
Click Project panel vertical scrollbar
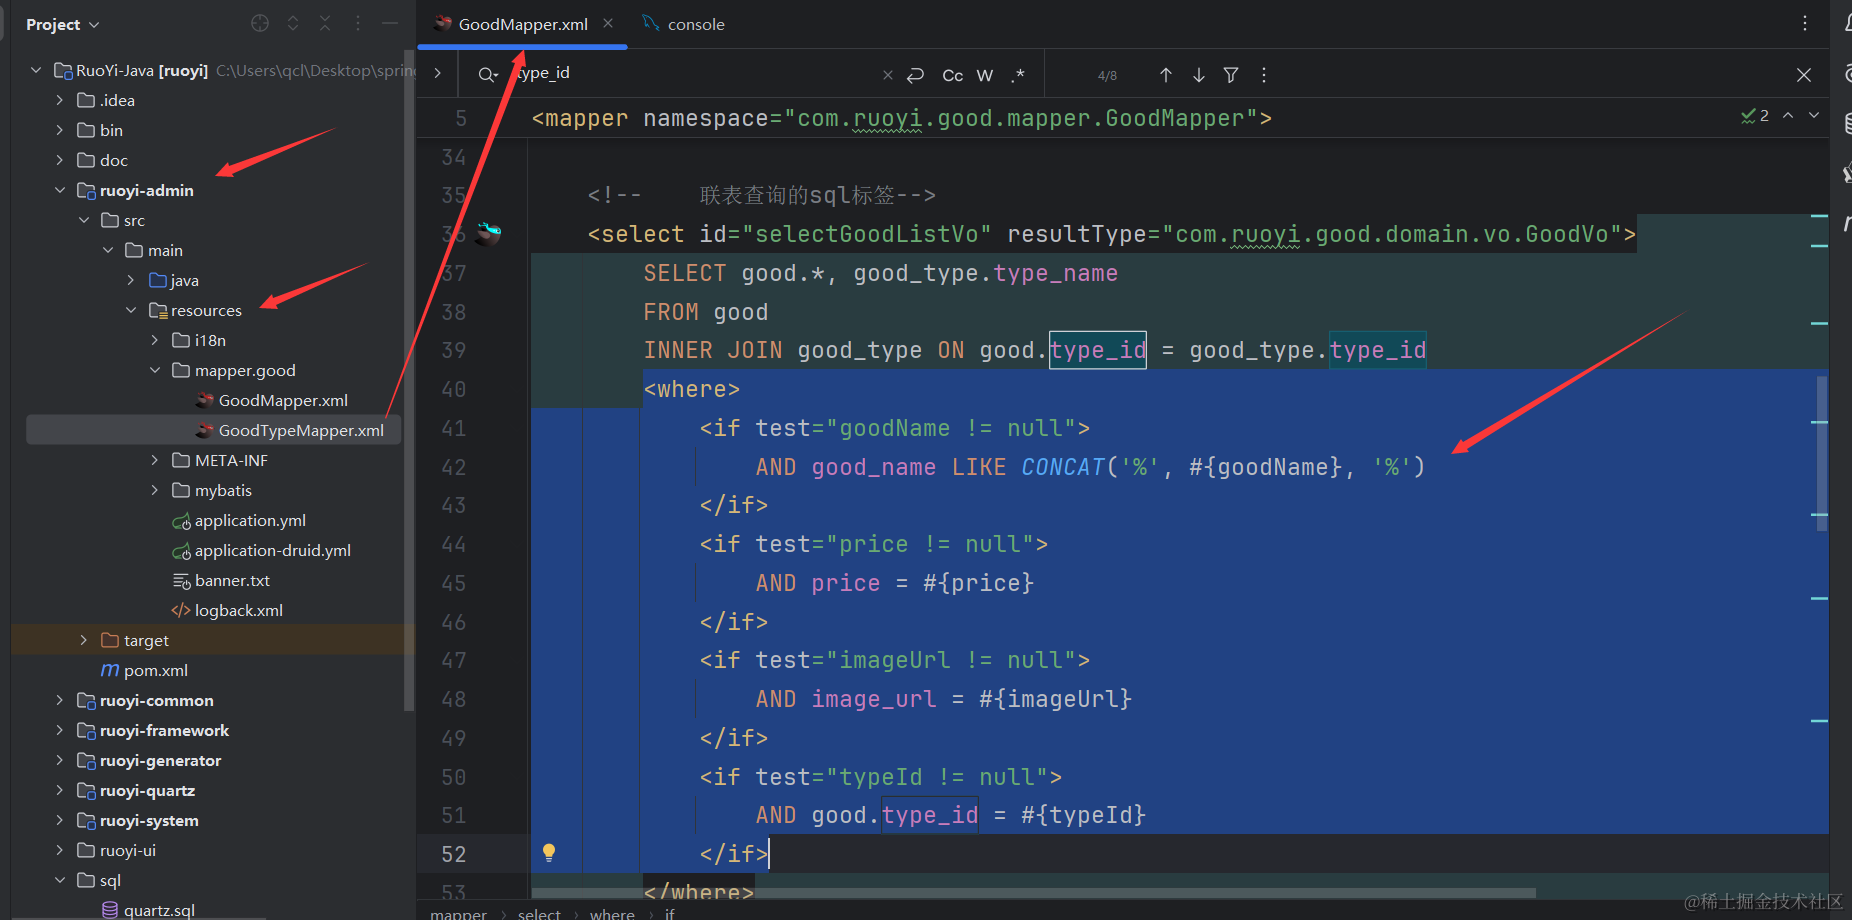(x=408, y=380)
